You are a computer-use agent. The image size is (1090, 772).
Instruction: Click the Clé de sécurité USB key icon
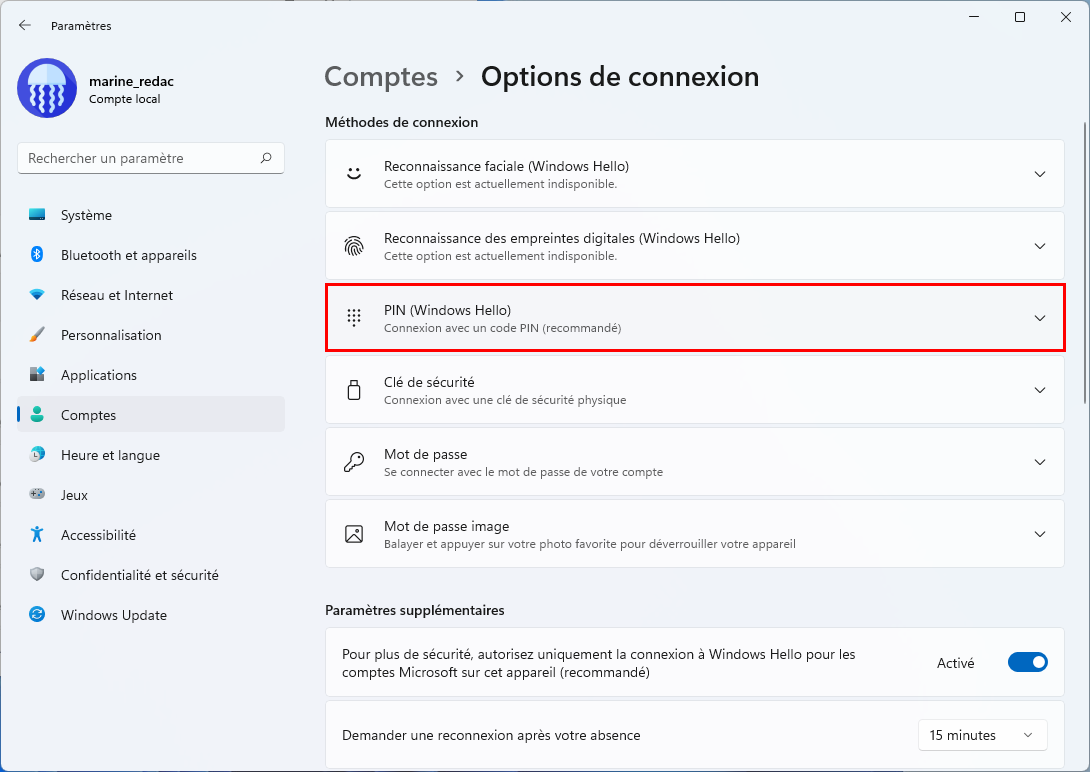pos(354,390)
